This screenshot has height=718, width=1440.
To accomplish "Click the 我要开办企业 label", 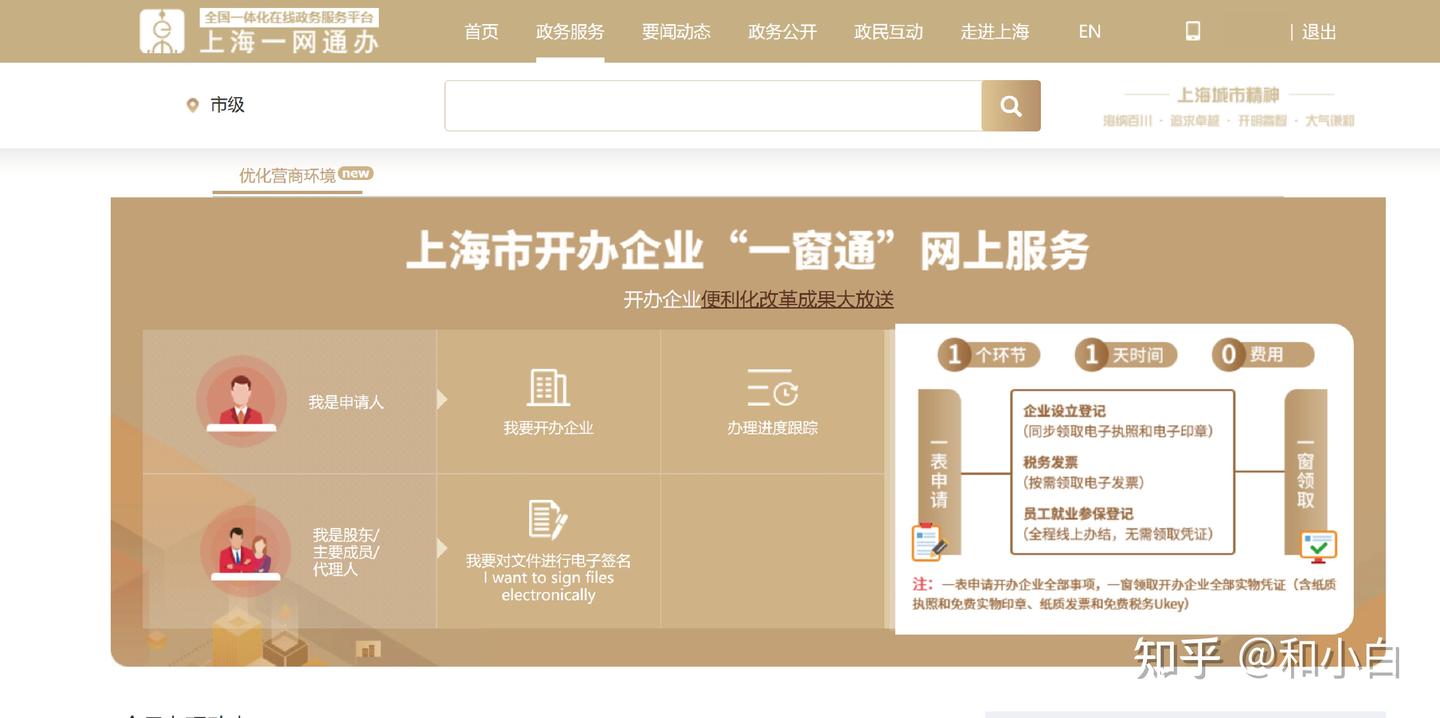I will (x=548, y=428).
